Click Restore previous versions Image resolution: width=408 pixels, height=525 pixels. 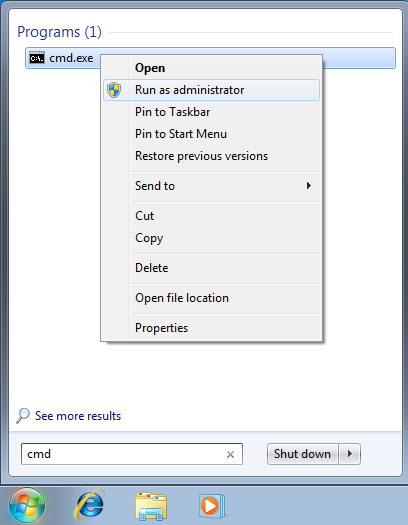point(212,156)
